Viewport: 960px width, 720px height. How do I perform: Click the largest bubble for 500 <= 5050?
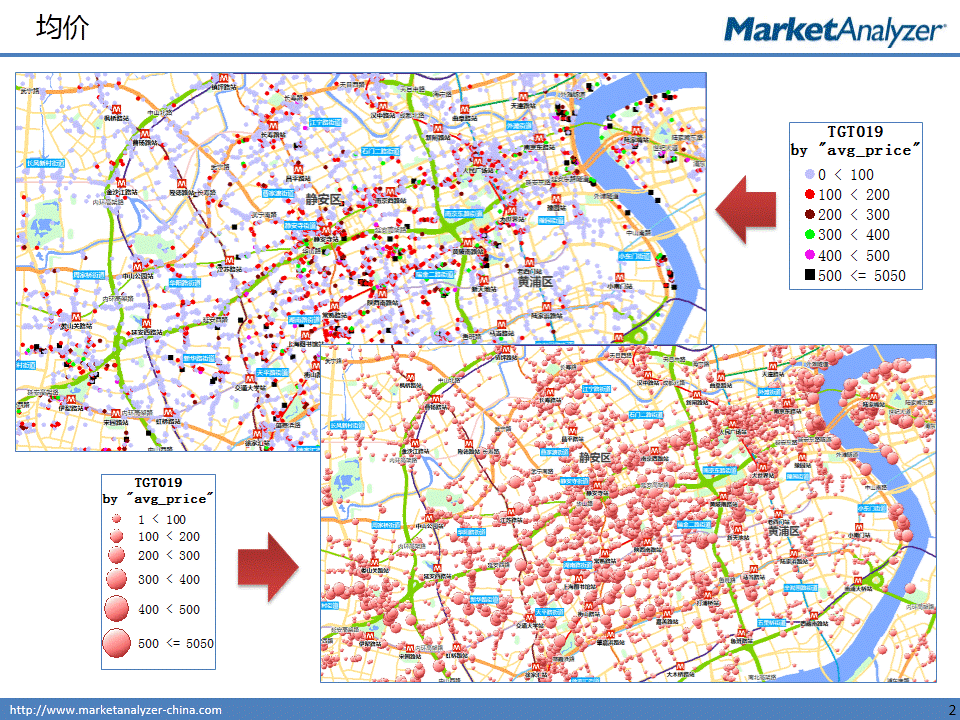tap(116, 643)
